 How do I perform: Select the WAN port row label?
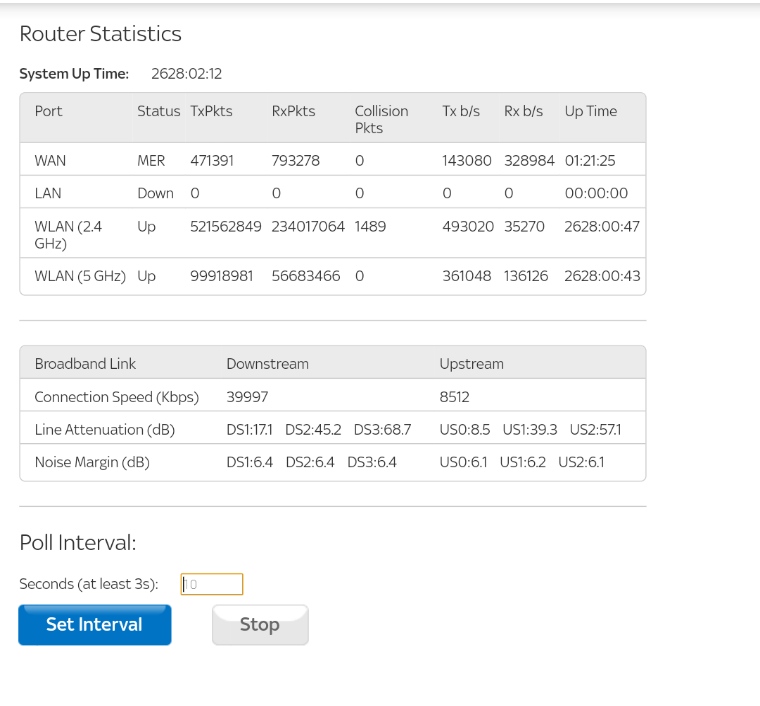pyautogui.click(x=51, y=160)
